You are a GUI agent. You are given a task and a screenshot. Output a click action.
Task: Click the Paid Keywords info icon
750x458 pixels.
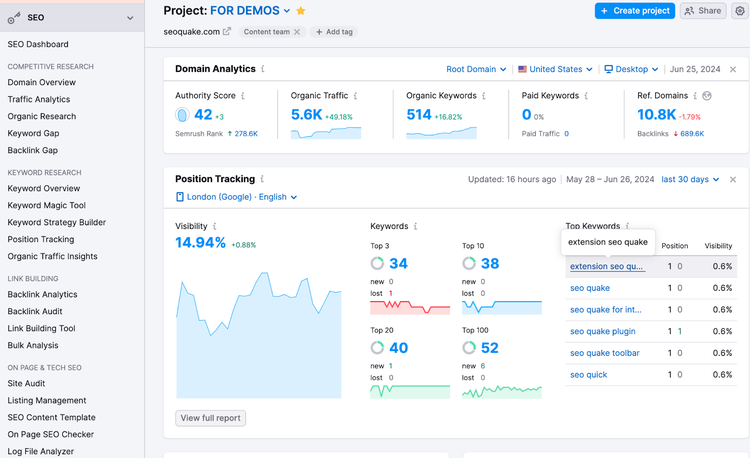pyautogui.click(x=586, y=96)
